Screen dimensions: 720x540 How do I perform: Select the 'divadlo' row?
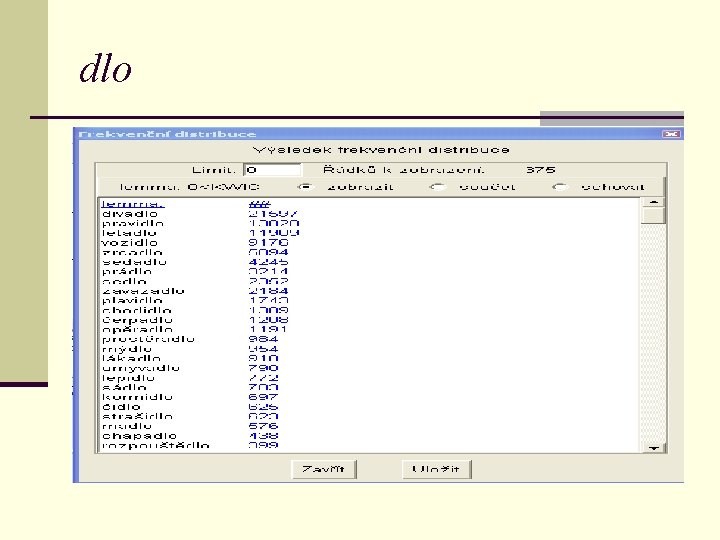click(x=200, y=214)
